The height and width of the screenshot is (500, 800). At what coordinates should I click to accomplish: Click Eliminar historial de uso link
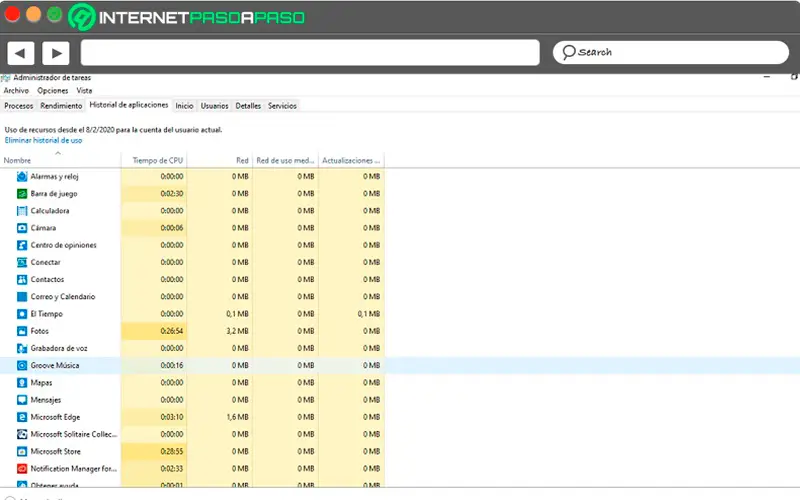(43, 141)
